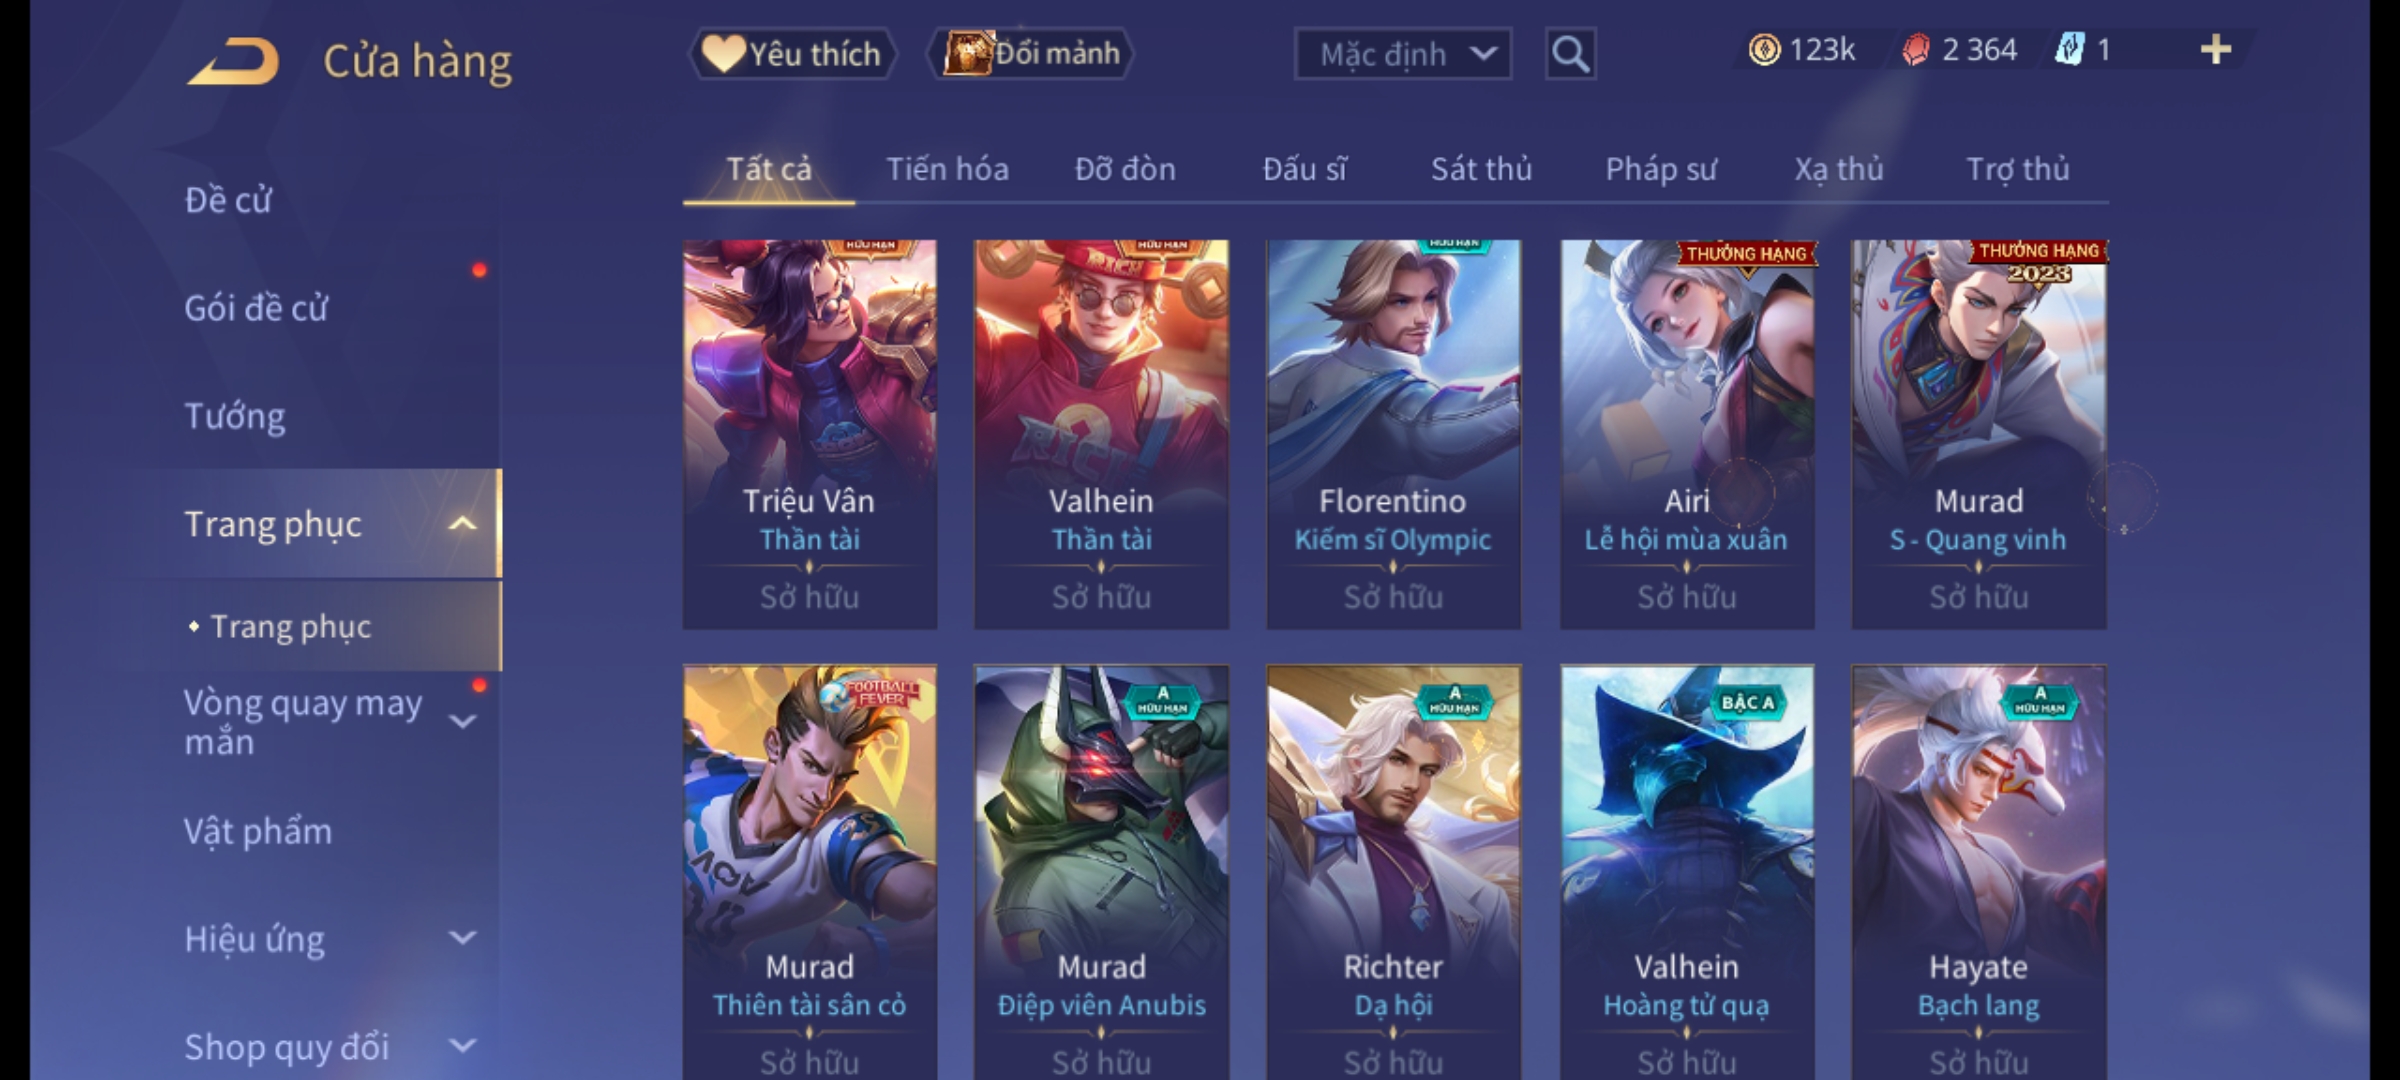2400x1080 pixels.
Task: Open the Tướng sidebar menu
Action: point(235,416)
